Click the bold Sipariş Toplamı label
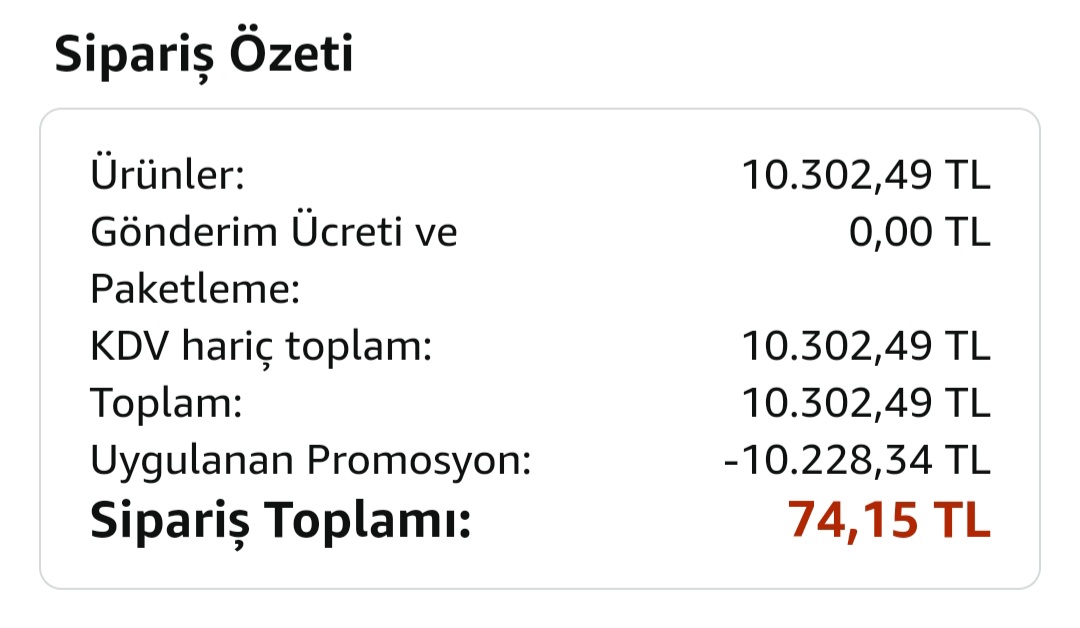The image size is (1080, 628). tap(280, 521)
